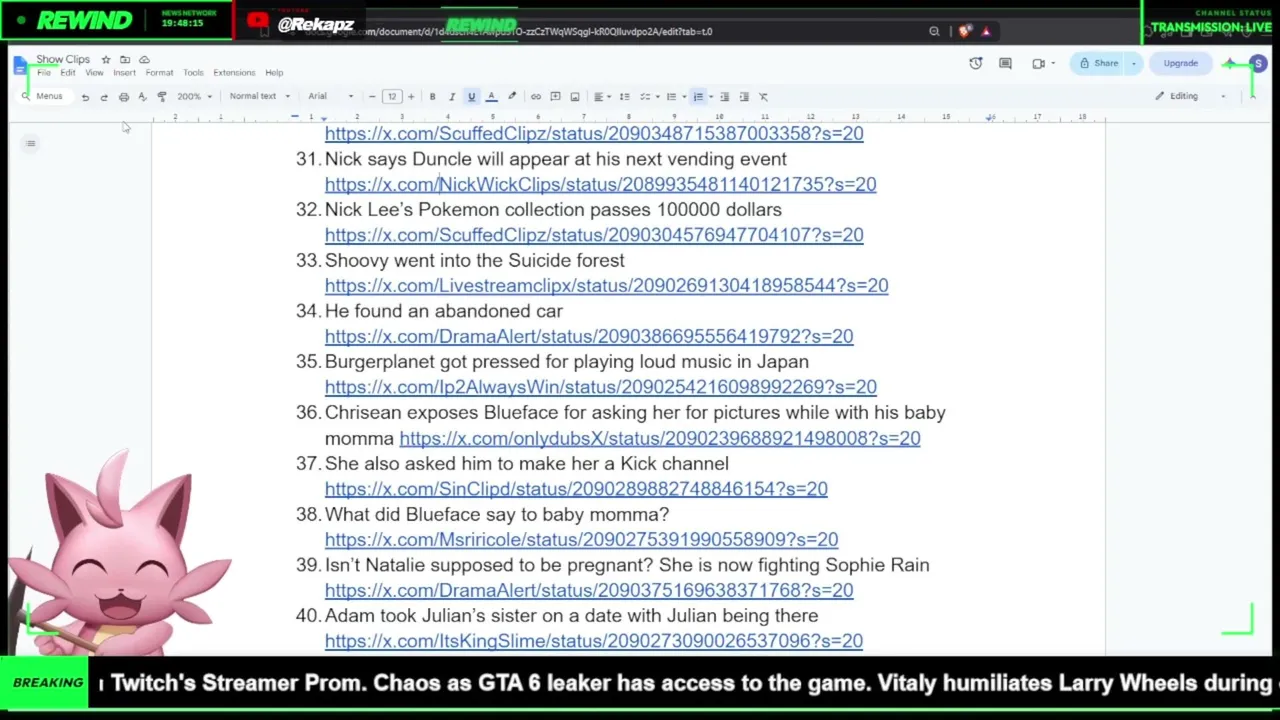Image resolution: width=1280 pixels, height=720 pixels.
Task: Open the Normal text style dropdown
Action: tap(259, 97)
